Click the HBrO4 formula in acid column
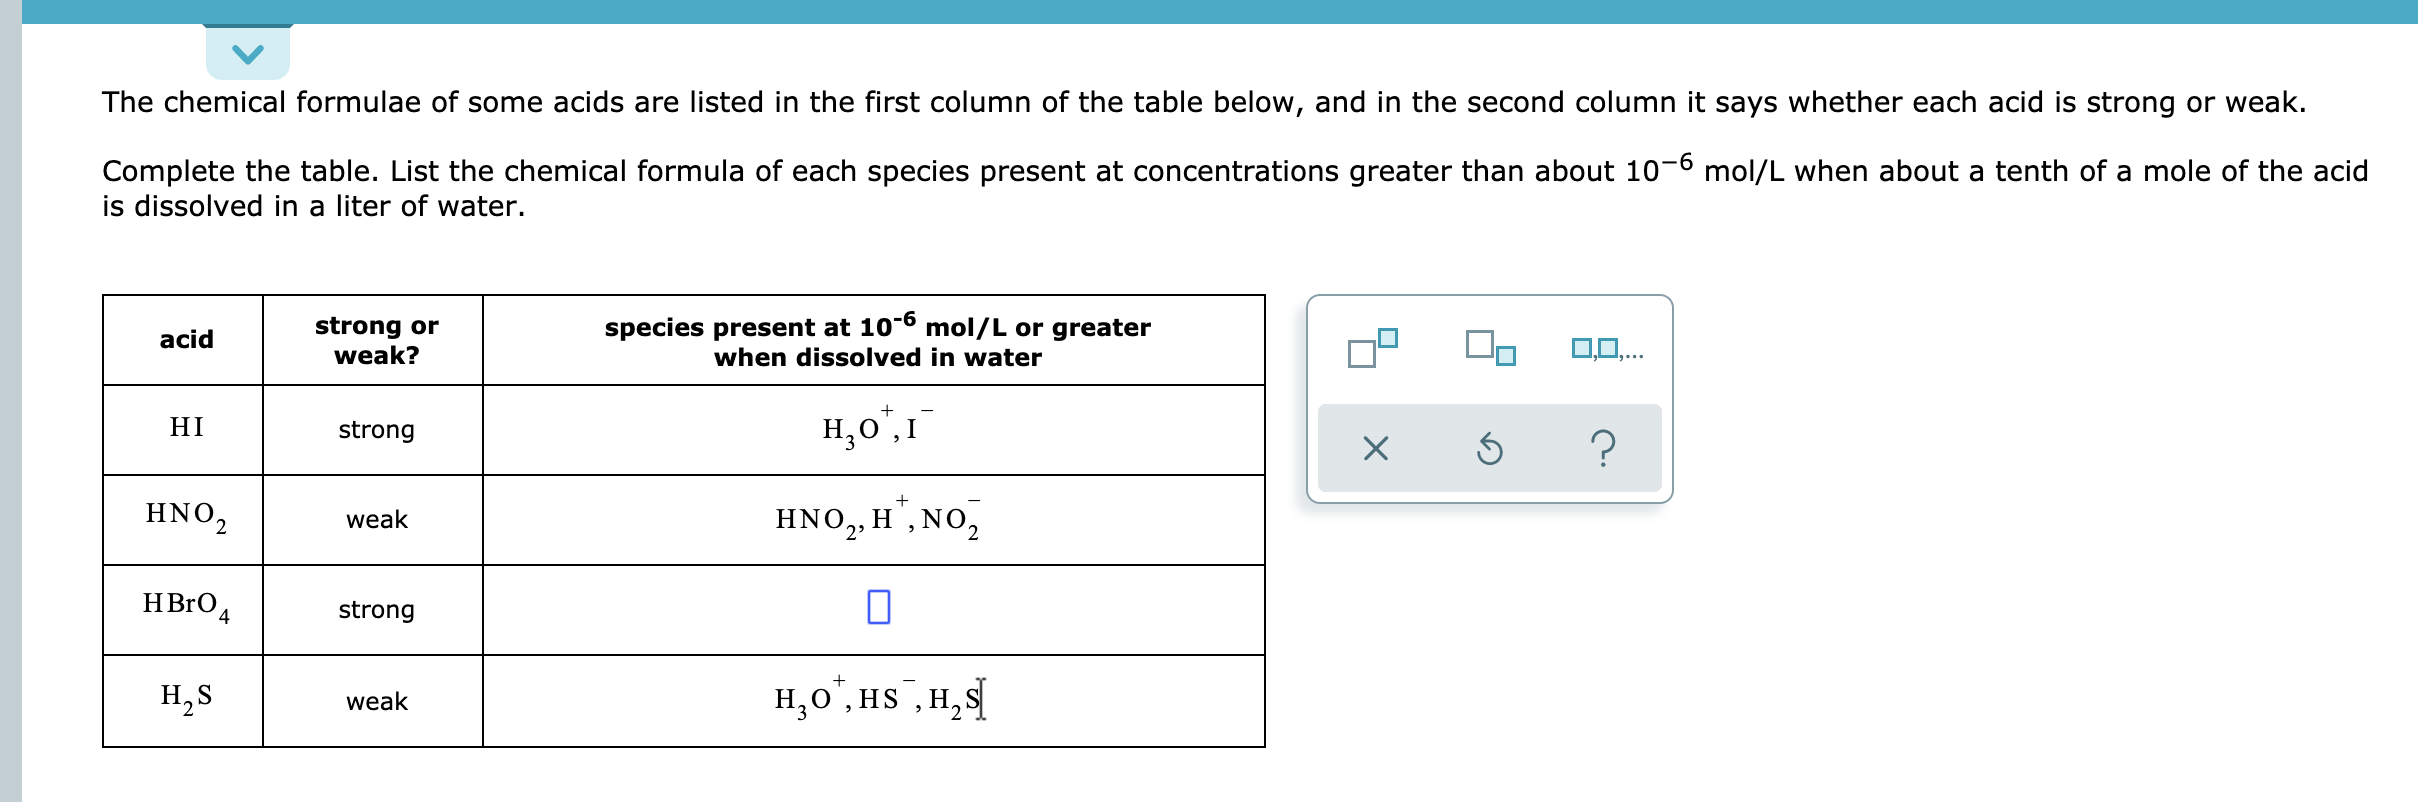2418x802 pixels. click(x=186, y=606)
